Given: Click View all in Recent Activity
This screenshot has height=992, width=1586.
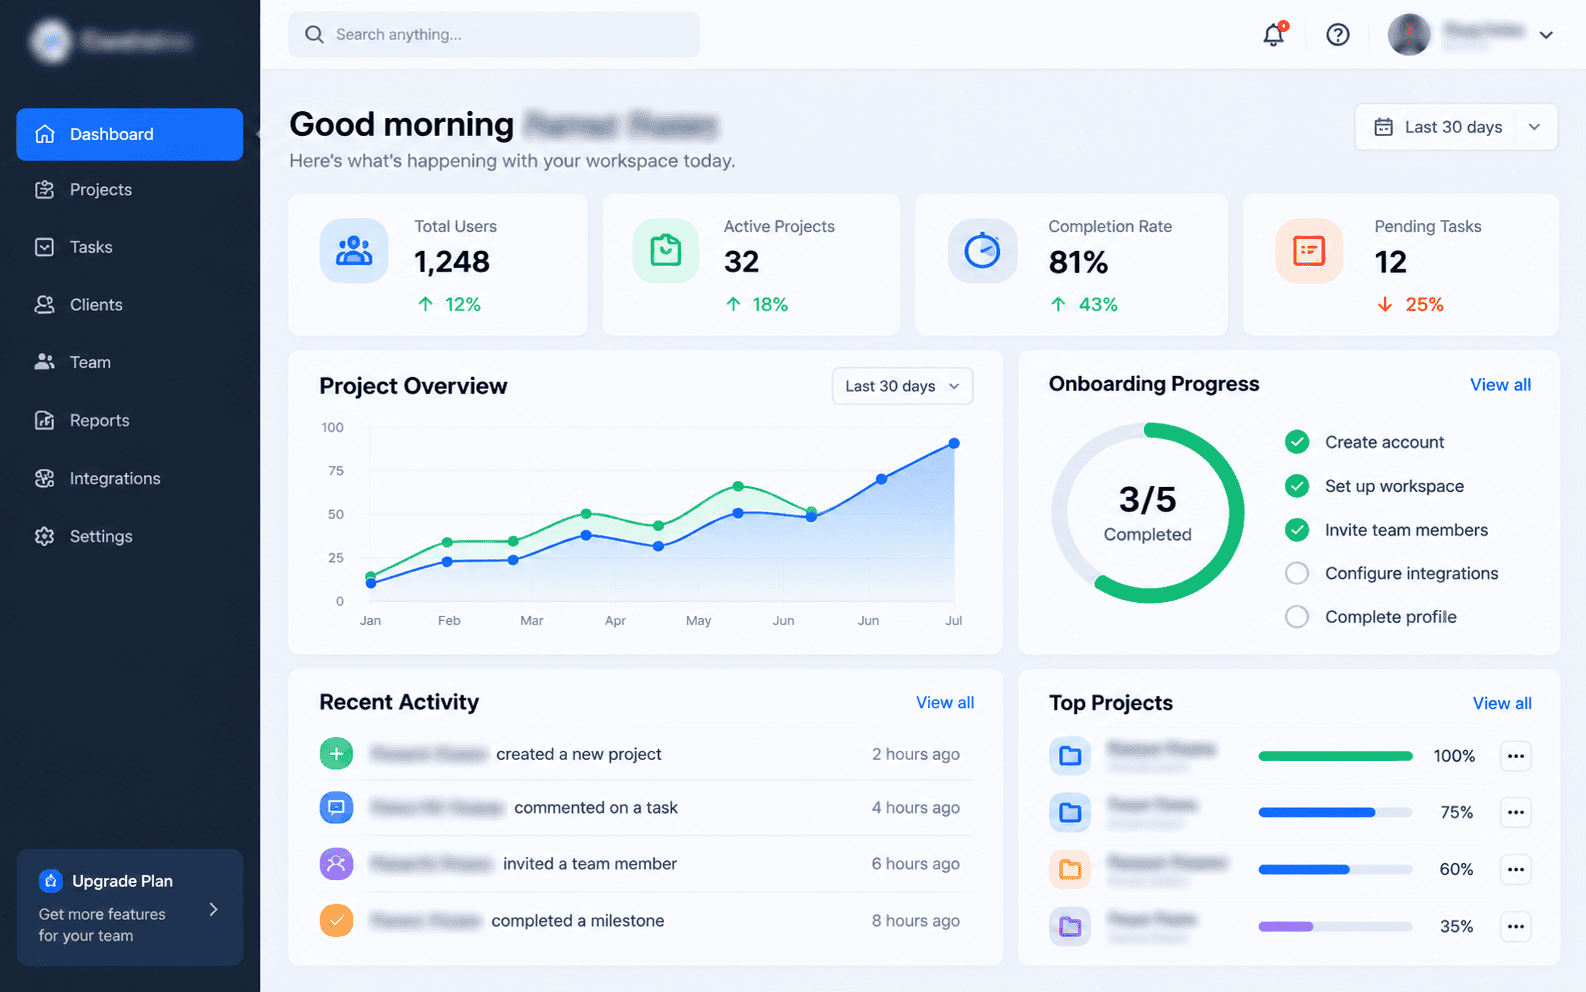Looking at the screenshot, I should pyautogui.click(x=945, y=703).
